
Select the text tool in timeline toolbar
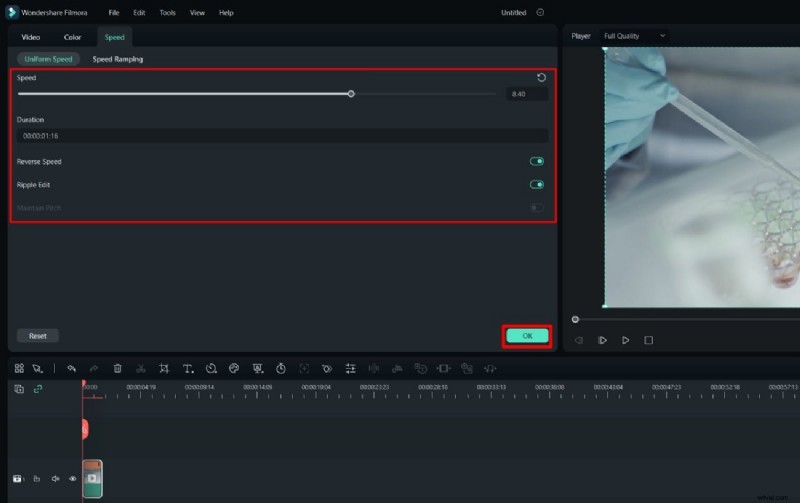click(187, 368)
